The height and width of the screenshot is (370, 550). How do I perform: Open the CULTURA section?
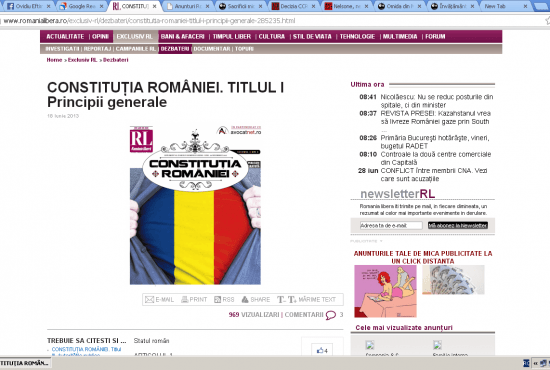[272, 36]
